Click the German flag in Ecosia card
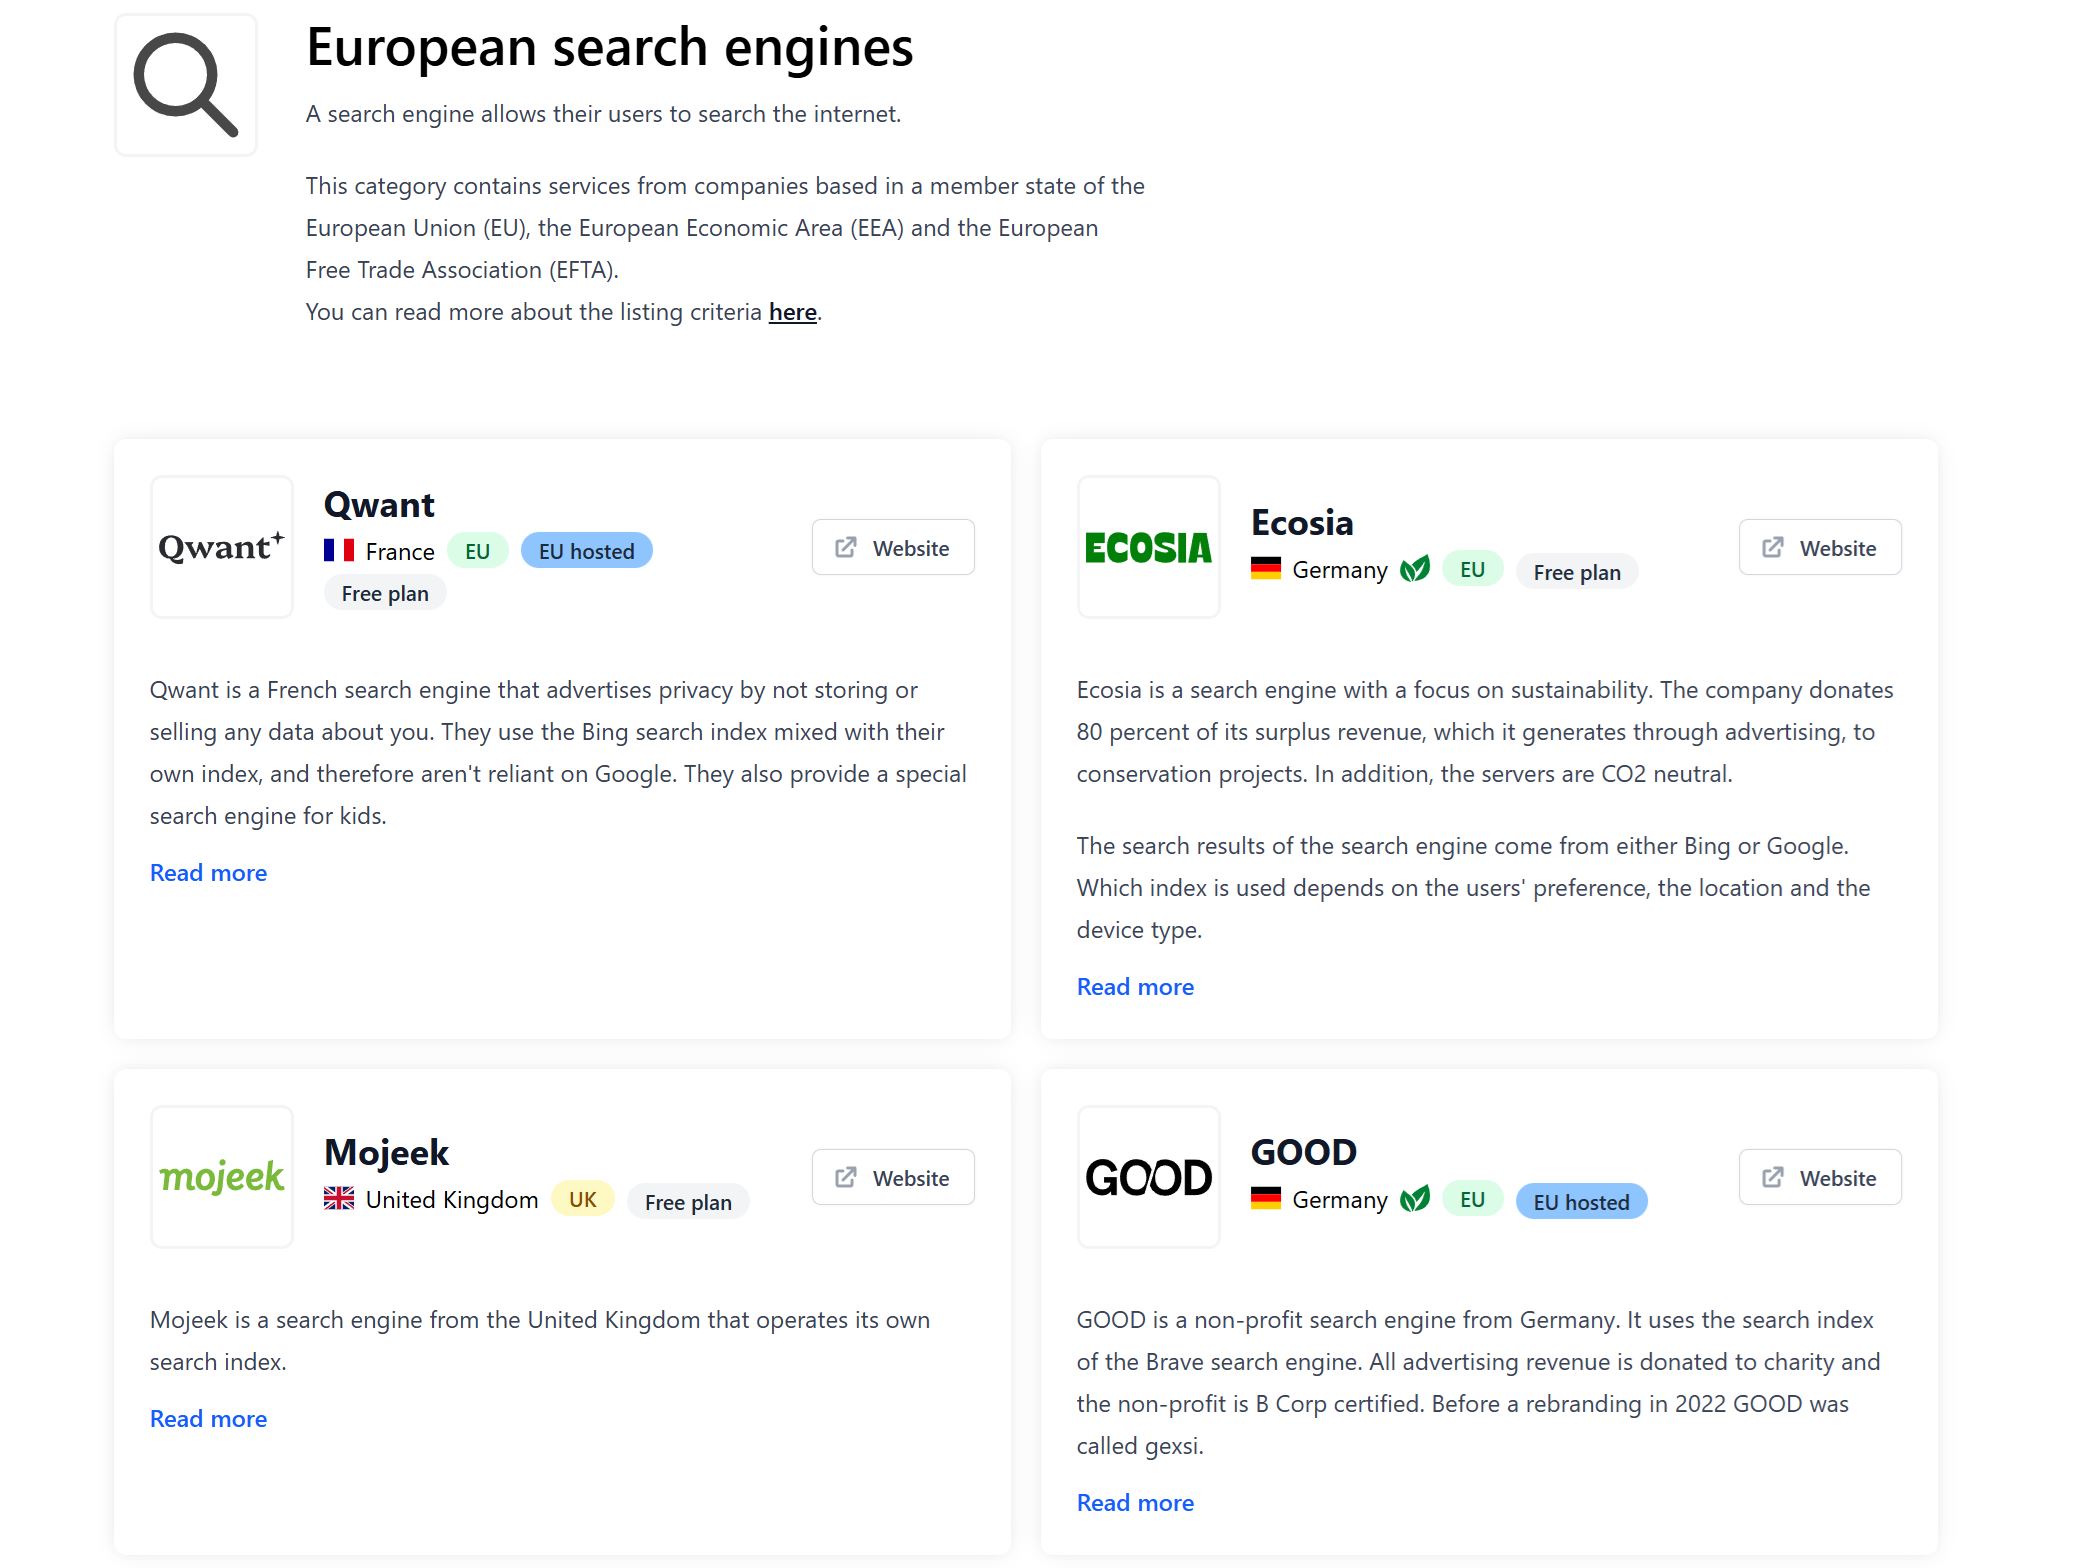This screenshot has width=2083, height=1568. (1265, 568)
